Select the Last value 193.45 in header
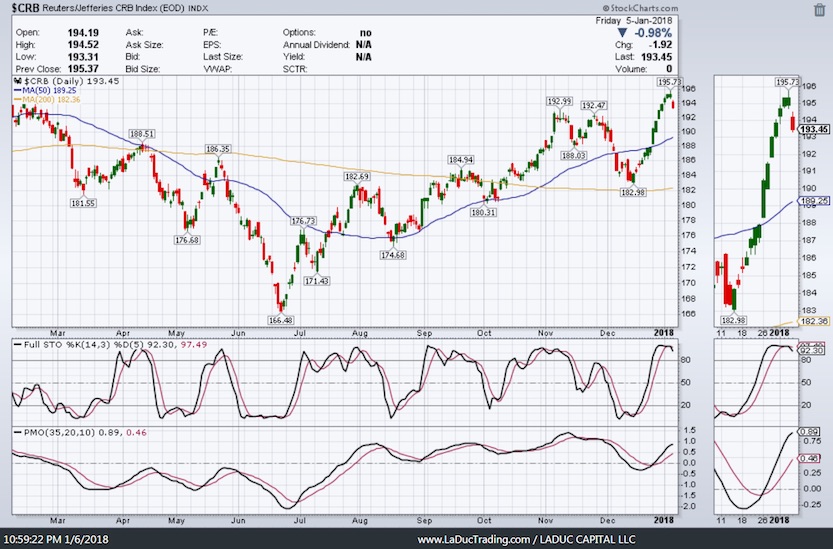The height and width of the screenshot is (549, 833). pyautogui.click(x=657, y=57)
